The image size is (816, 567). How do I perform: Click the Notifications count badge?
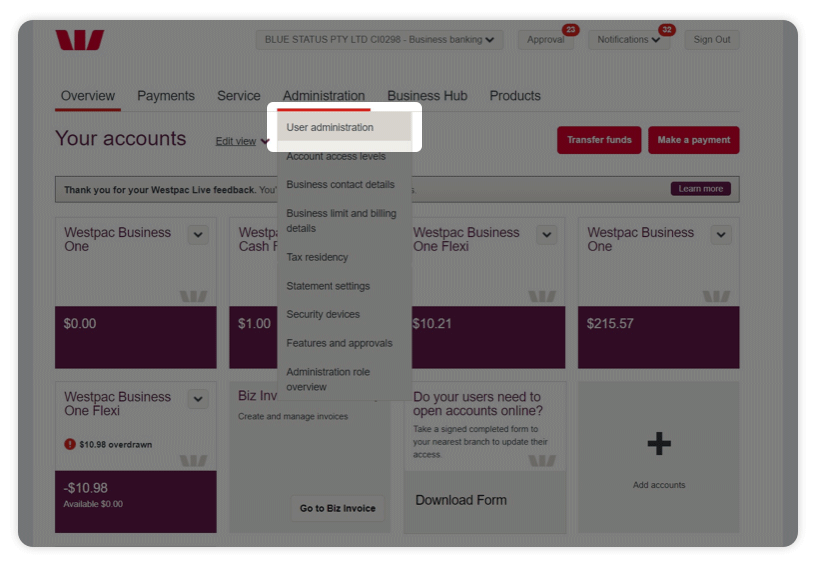coord(666,30)
